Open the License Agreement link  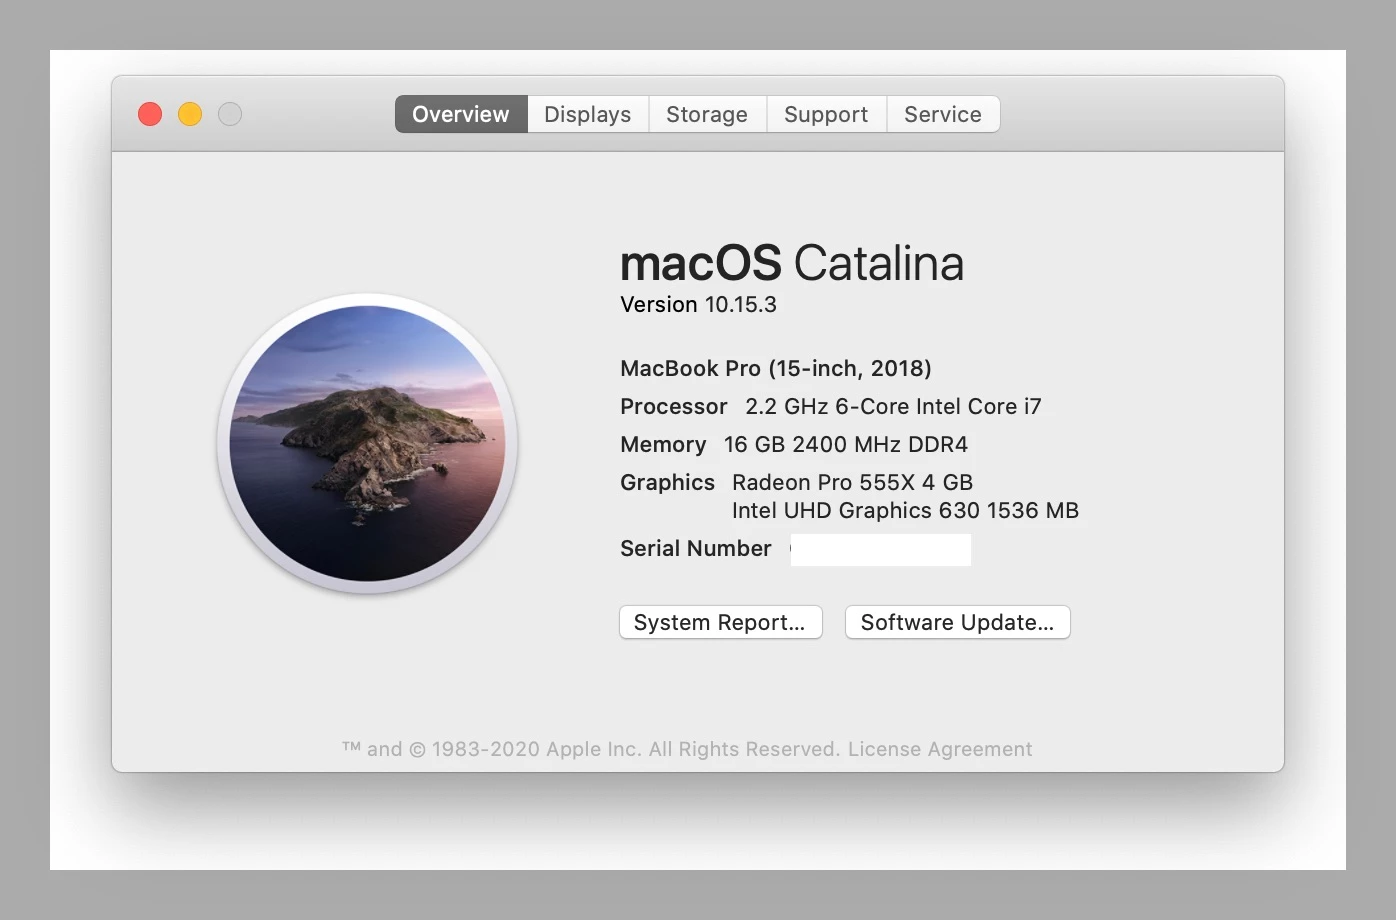coord(940,749)
